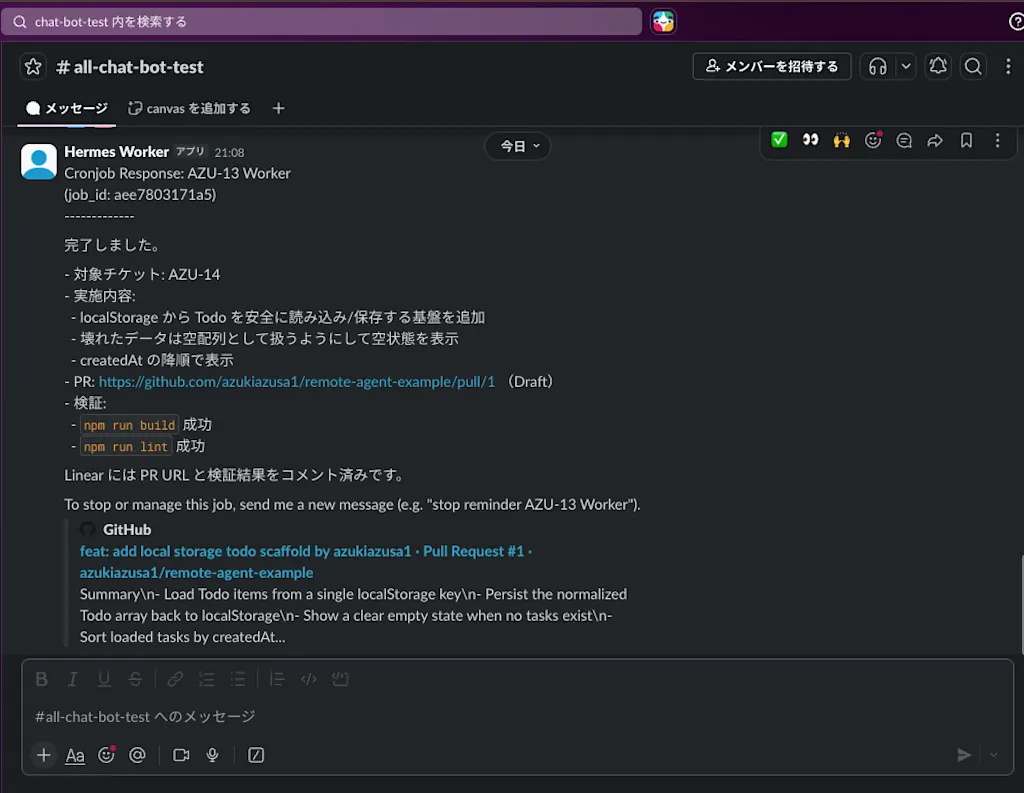This screenshot has height=793, width=1024.
Task: Toggle strikethrough formatting in composer
Action: tap(135, 679)
